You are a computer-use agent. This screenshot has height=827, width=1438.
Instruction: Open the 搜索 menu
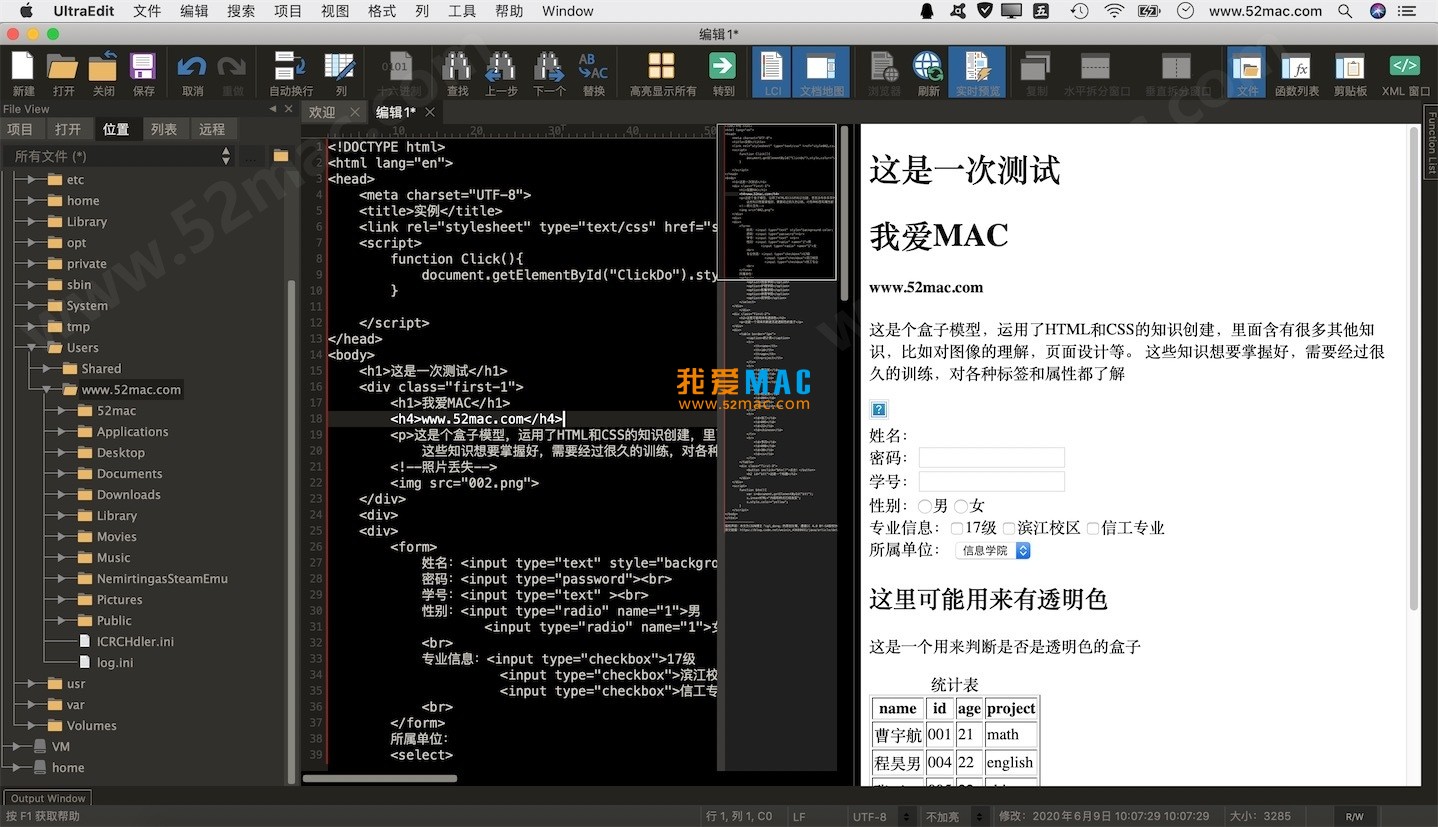tap(241, 11)
